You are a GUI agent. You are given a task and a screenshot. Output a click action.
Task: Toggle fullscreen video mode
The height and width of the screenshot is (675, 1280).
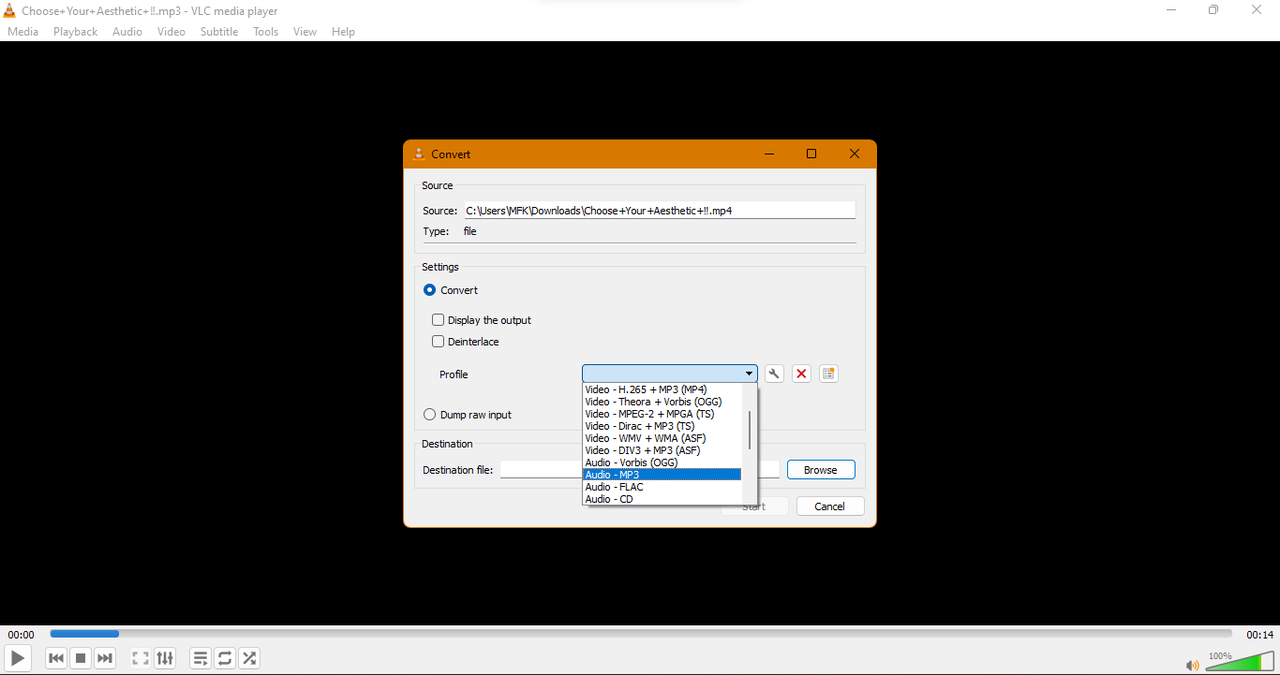(140, 658)
